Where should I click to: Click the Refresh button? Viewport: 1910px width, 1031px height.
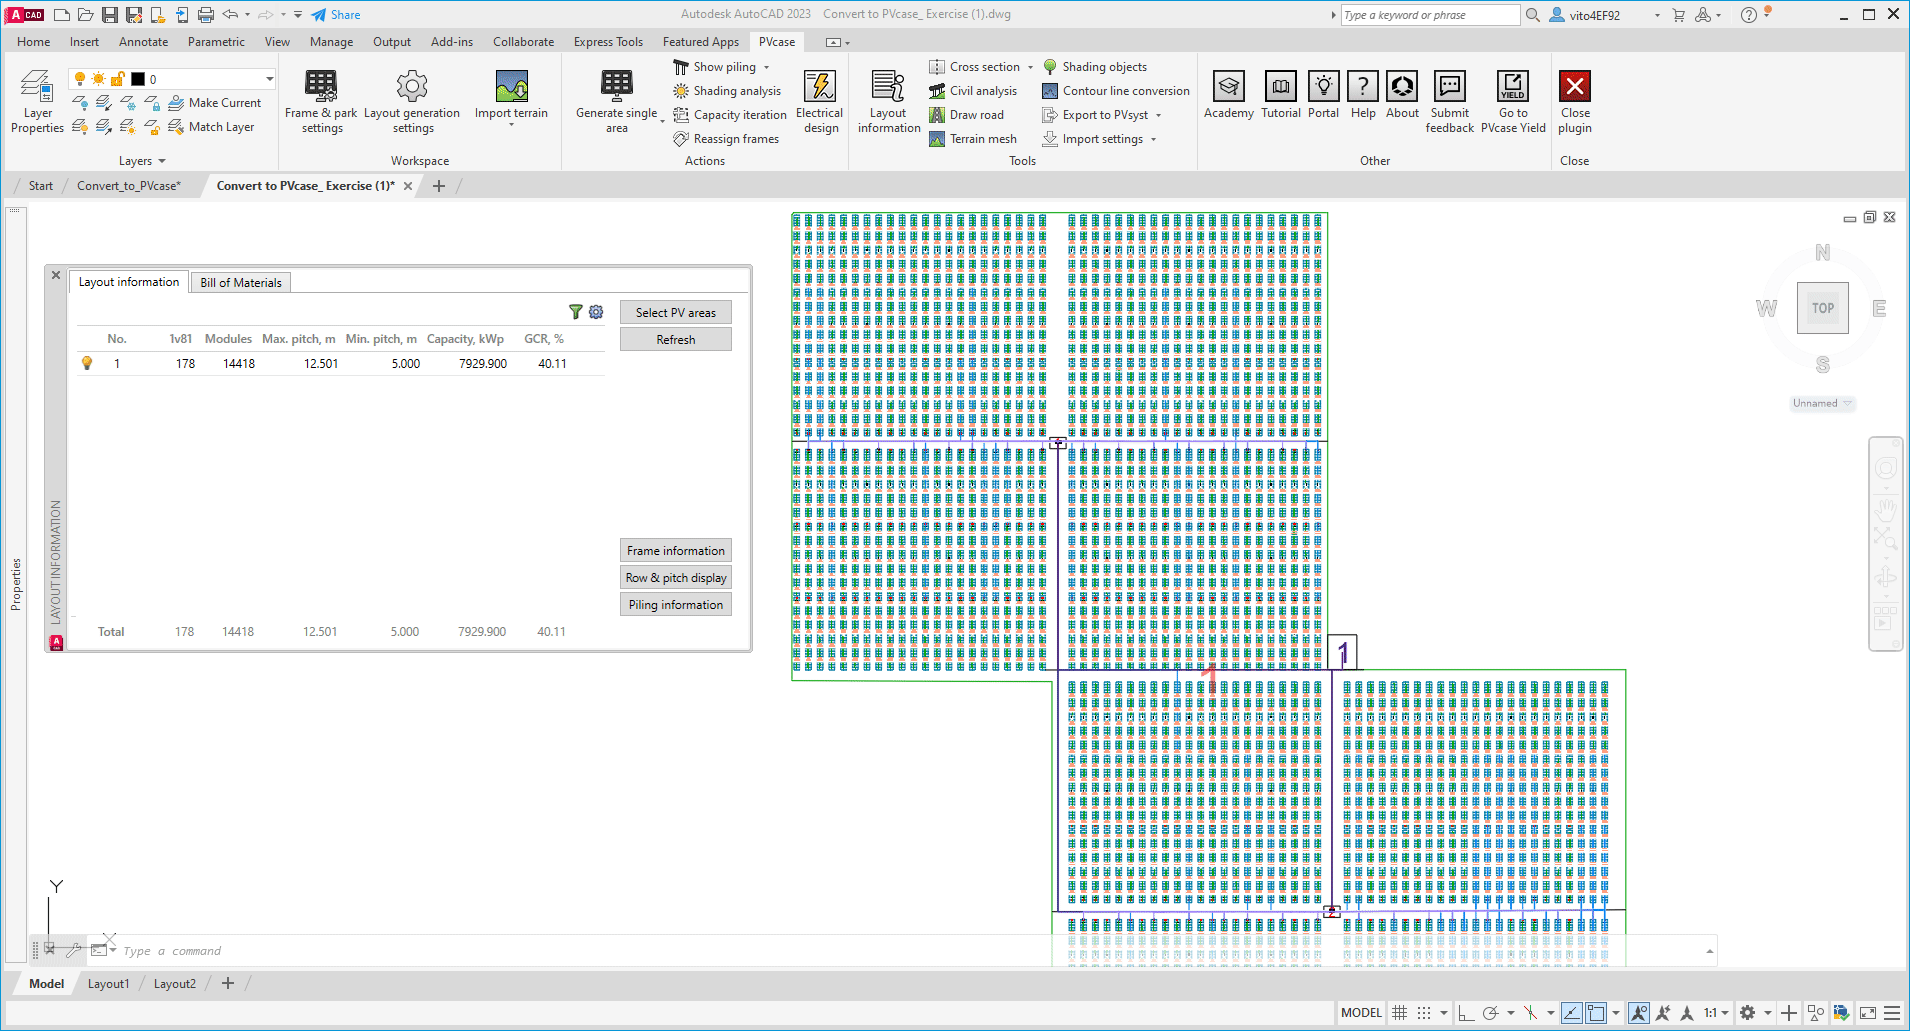pyautogui.click(x=676, y=340)
